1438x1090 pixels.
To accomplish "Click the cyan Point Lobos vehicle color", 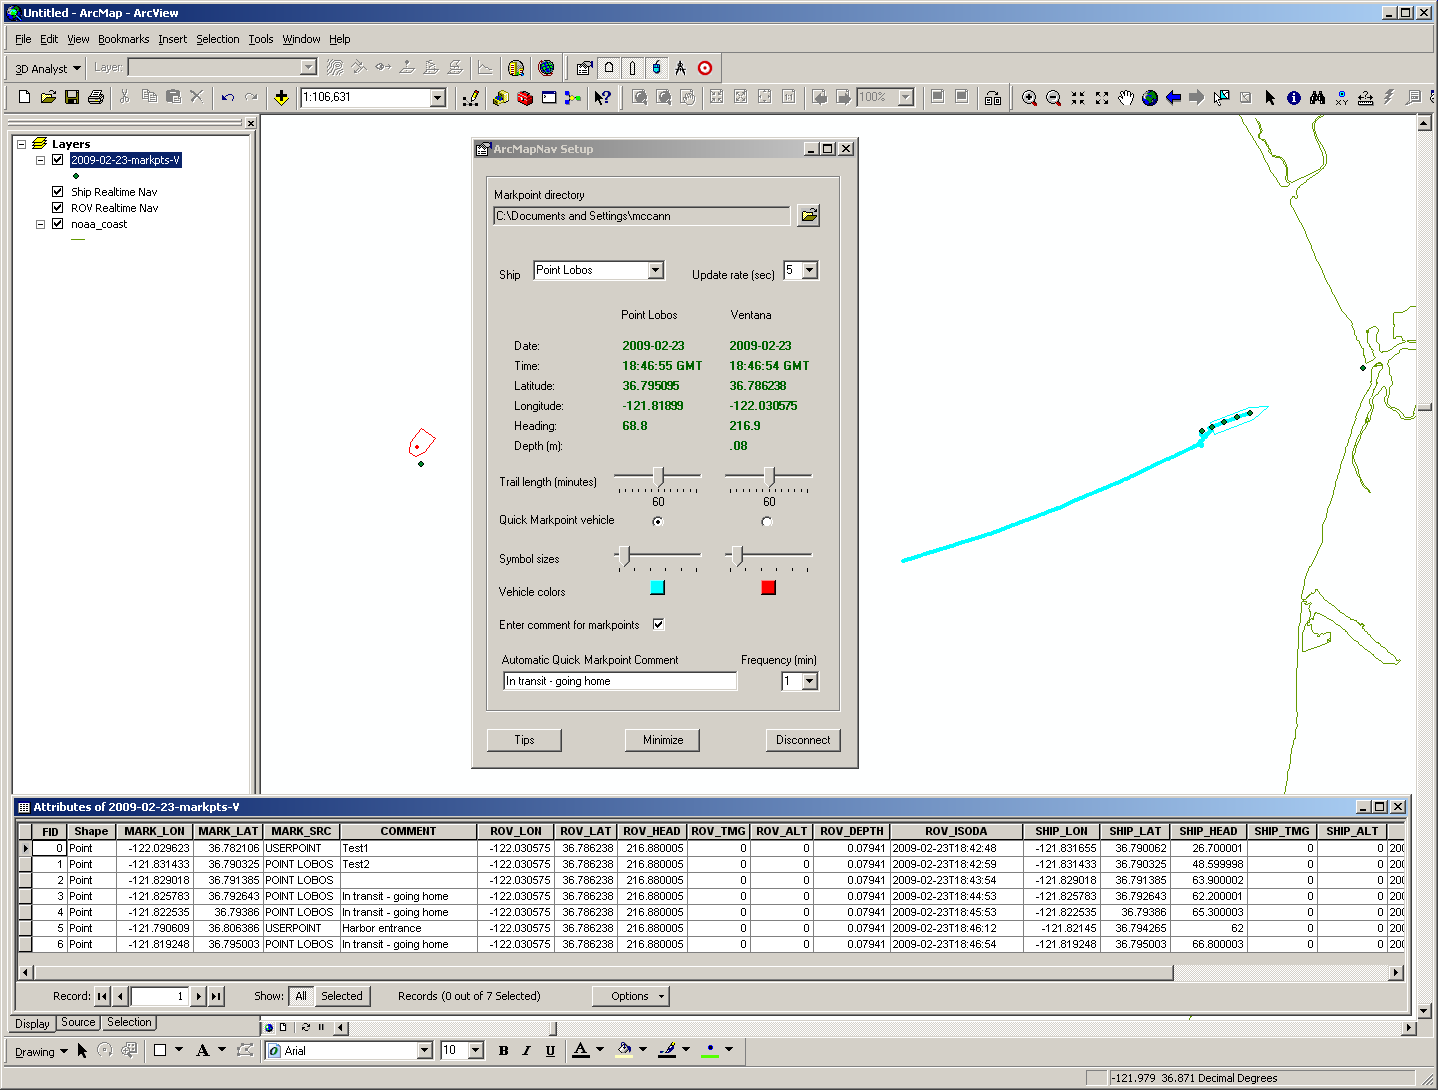I will [x=657, y=587].
